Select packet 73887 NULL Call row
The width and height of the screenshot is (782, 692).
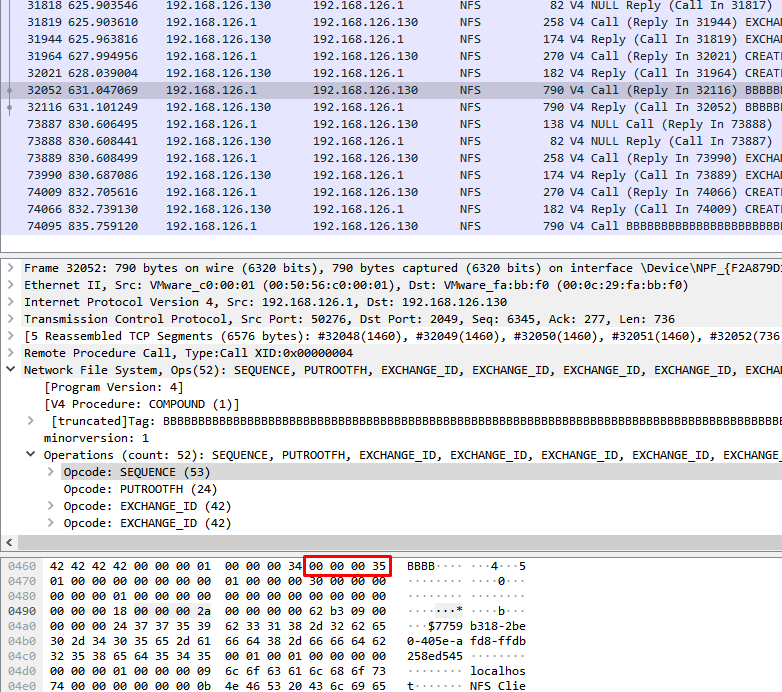(391, 124)
